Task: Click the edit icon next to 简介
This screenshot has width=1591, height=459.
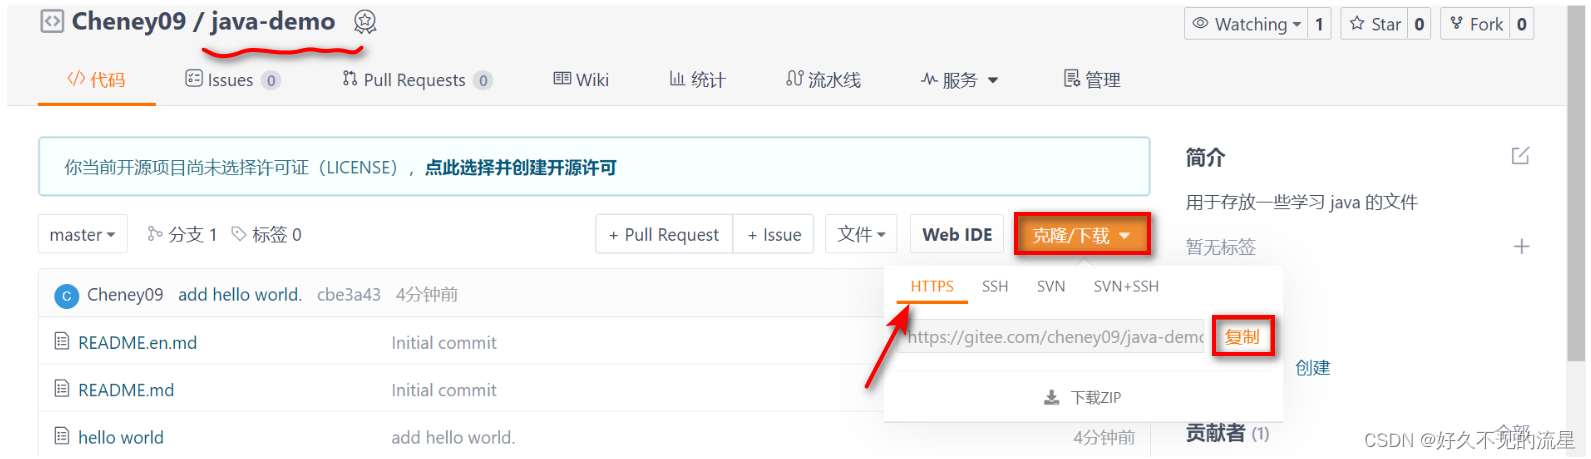Action: tap(1521, 156)
